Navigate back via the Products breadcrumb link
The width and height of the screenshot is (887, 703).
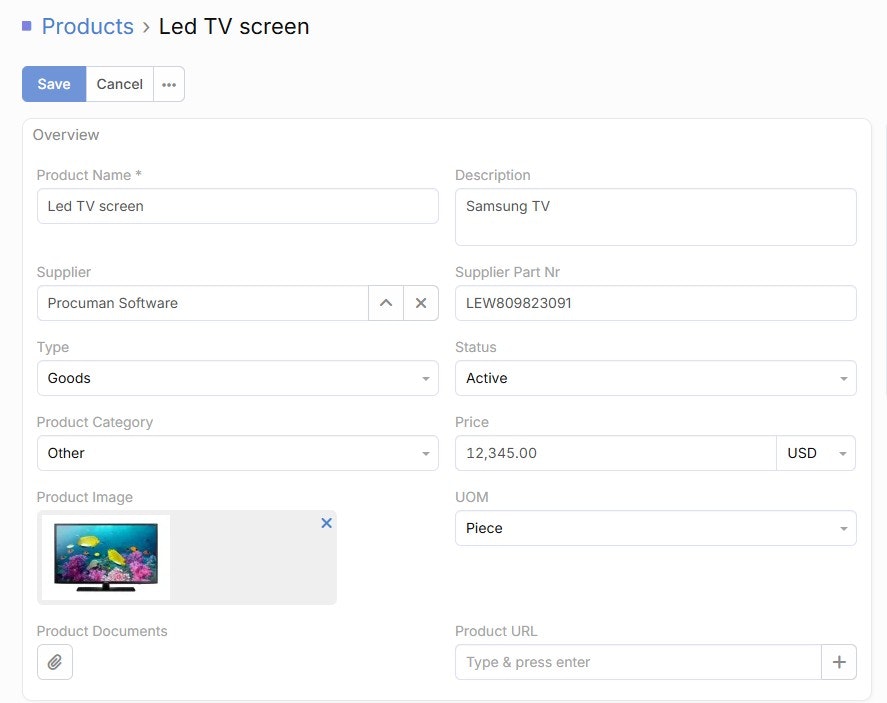click(x=88, y=26)
